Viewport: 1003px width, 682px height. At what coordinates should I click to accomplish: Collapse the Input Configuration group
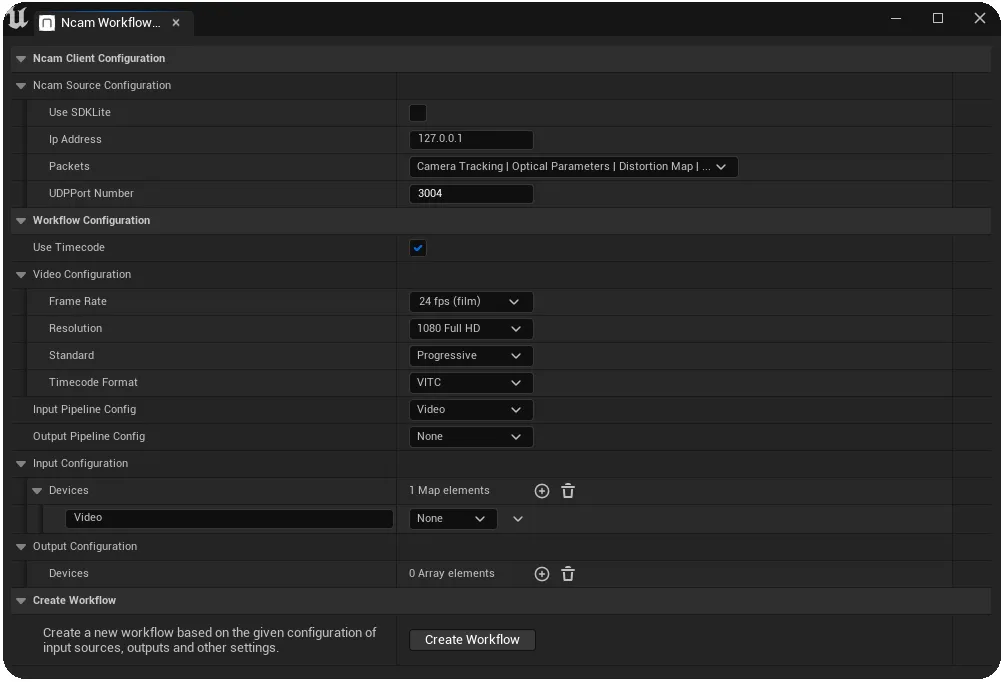click(x=21, y=464)
